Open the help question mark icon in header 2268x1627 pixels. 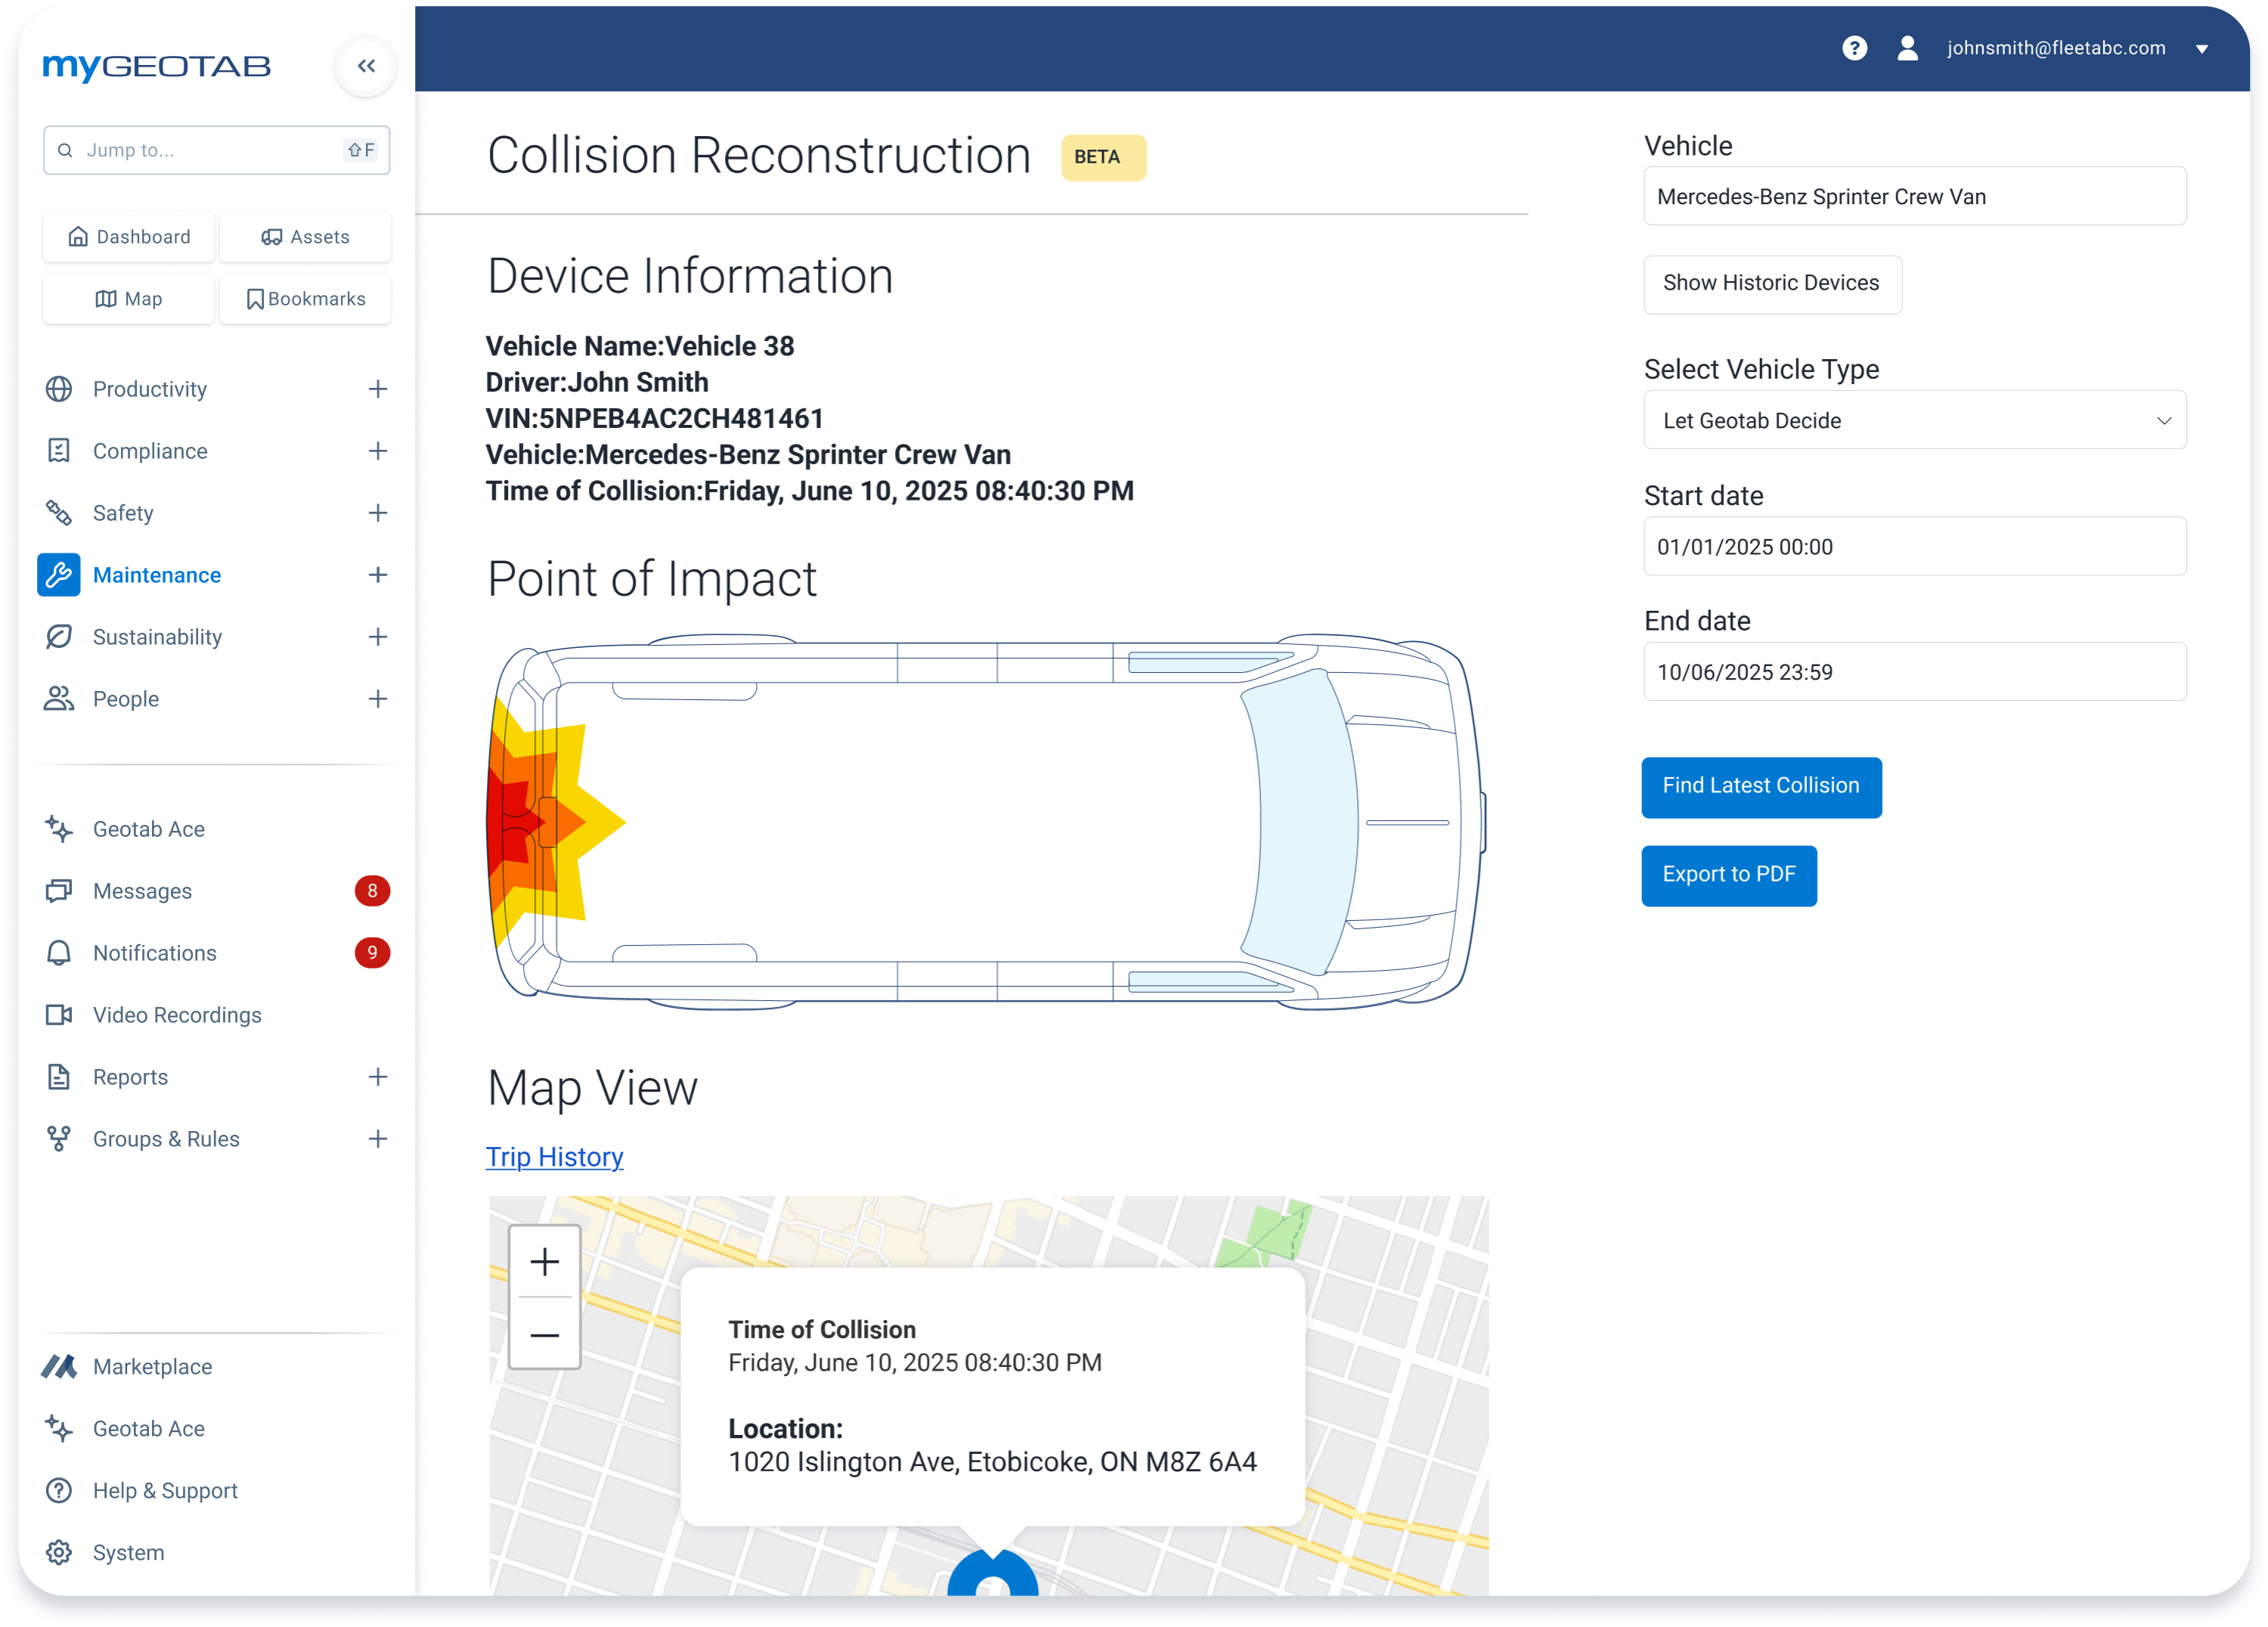point(1854,48)
